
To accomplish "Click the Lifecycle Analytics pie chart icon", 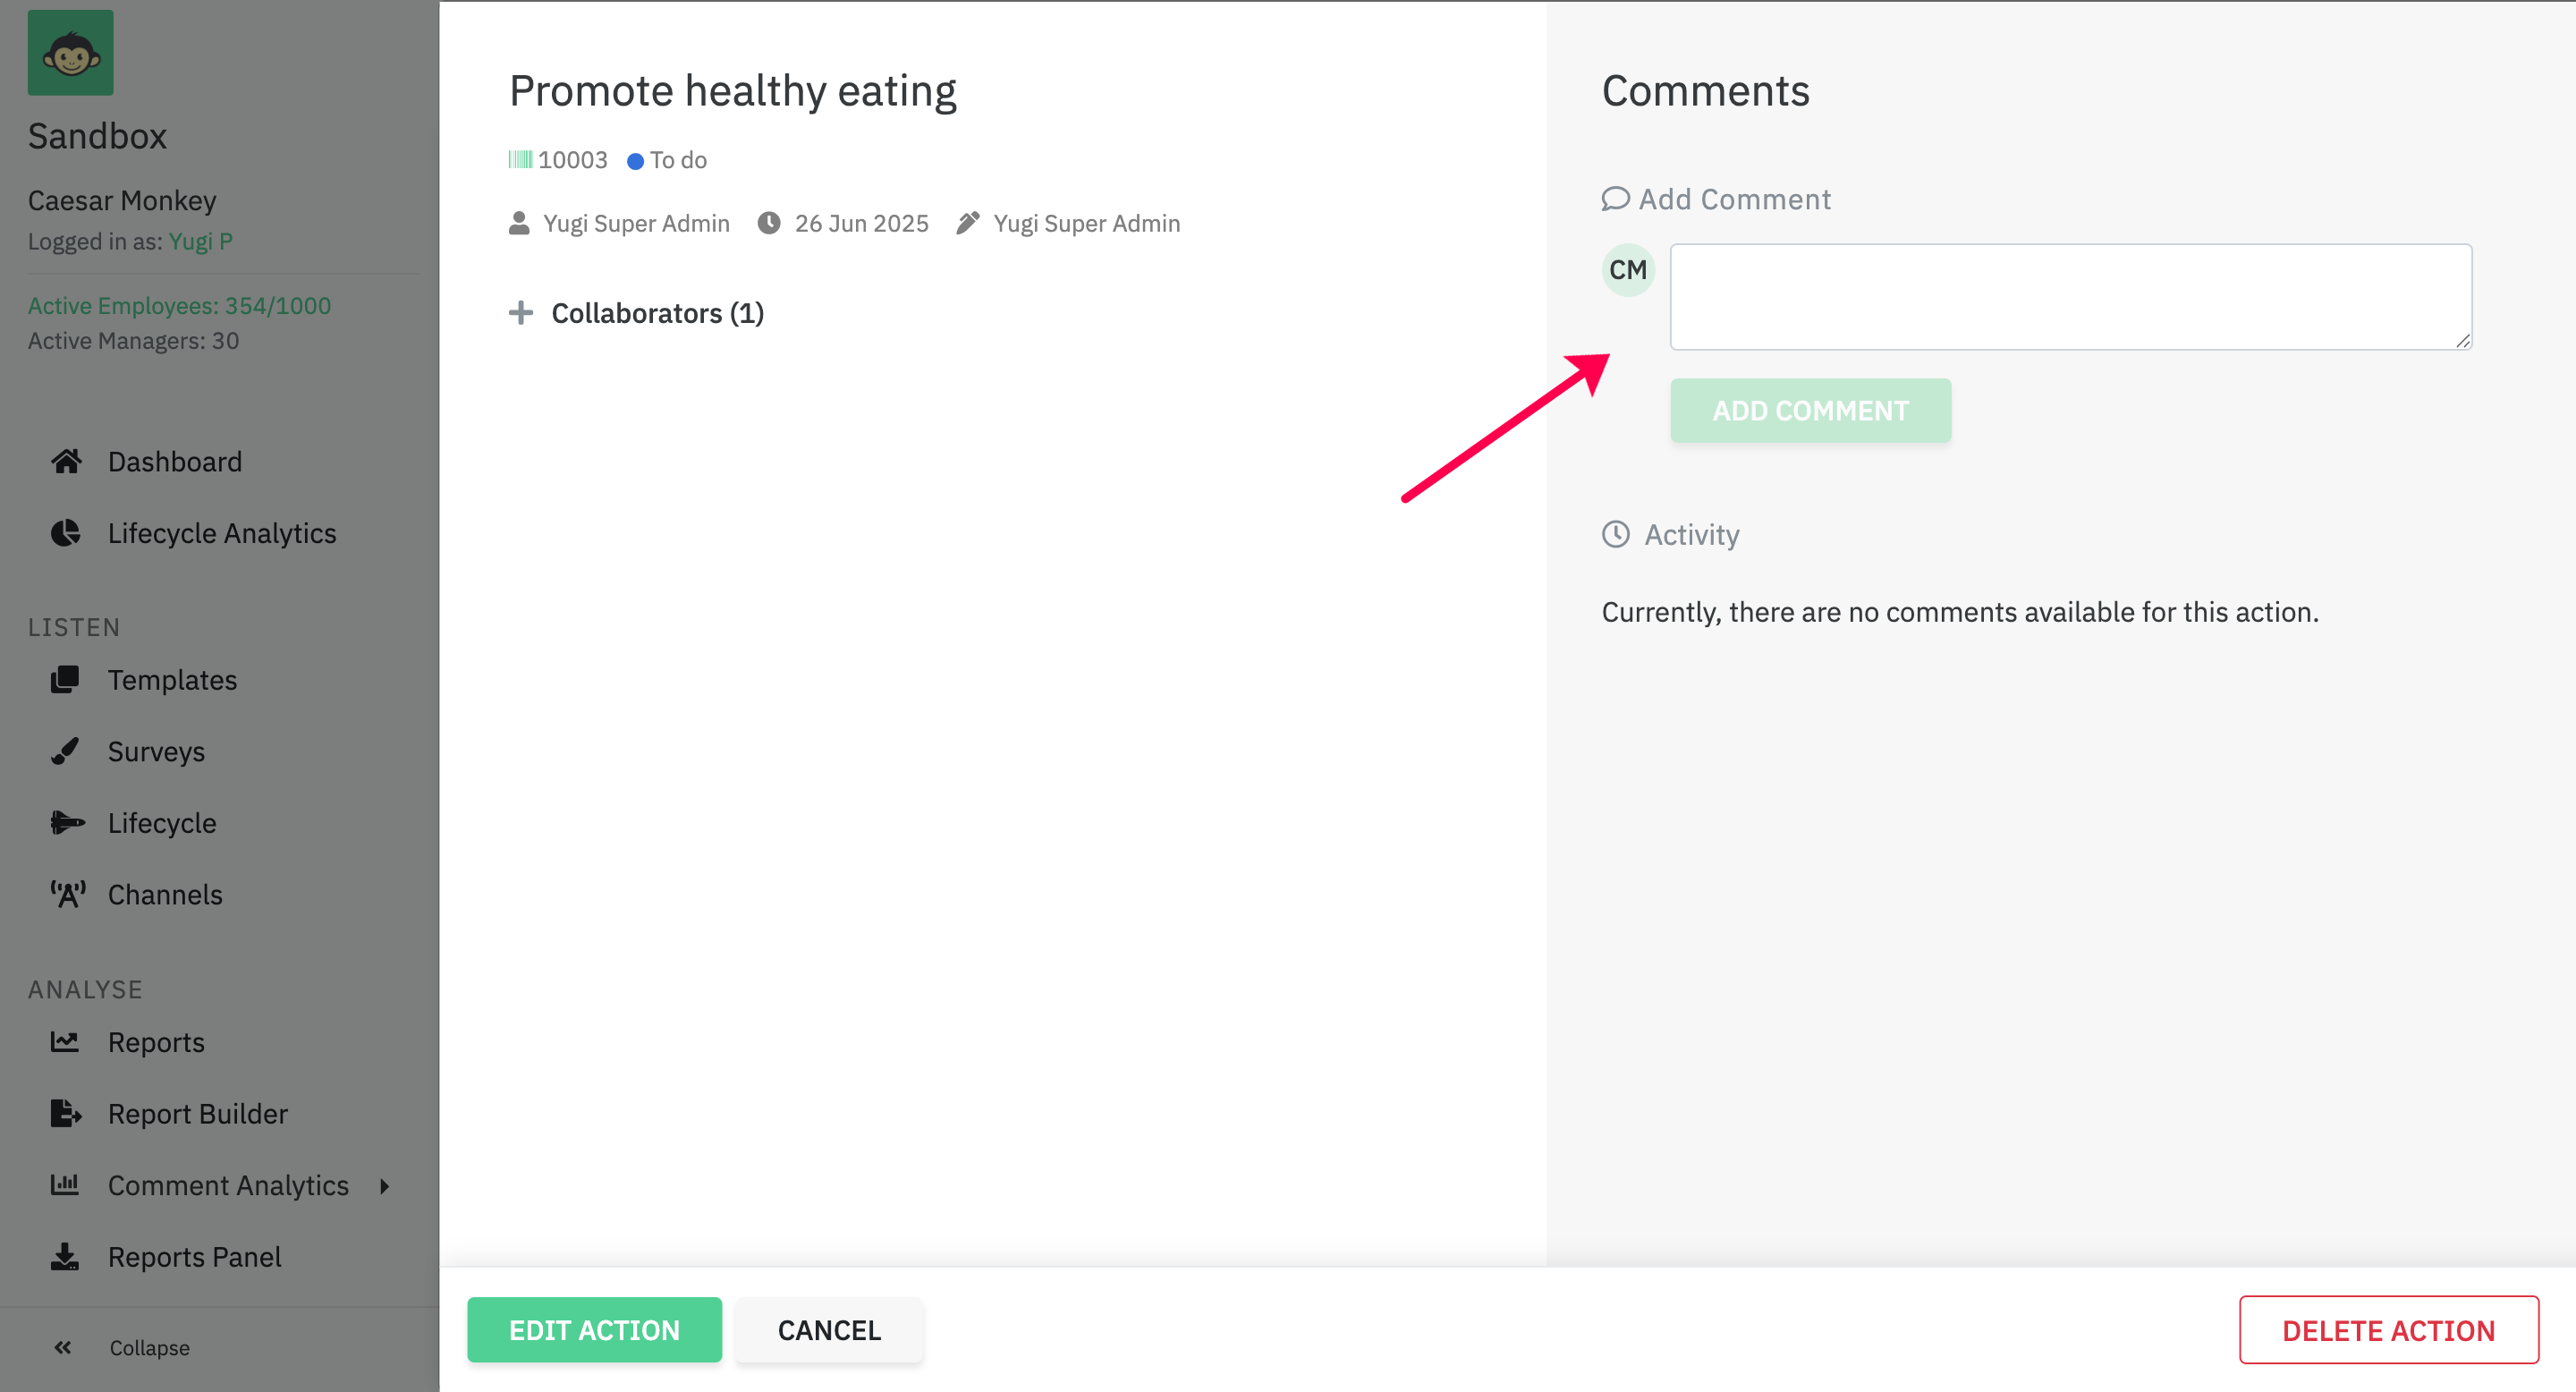I will [x=66, y=533].
